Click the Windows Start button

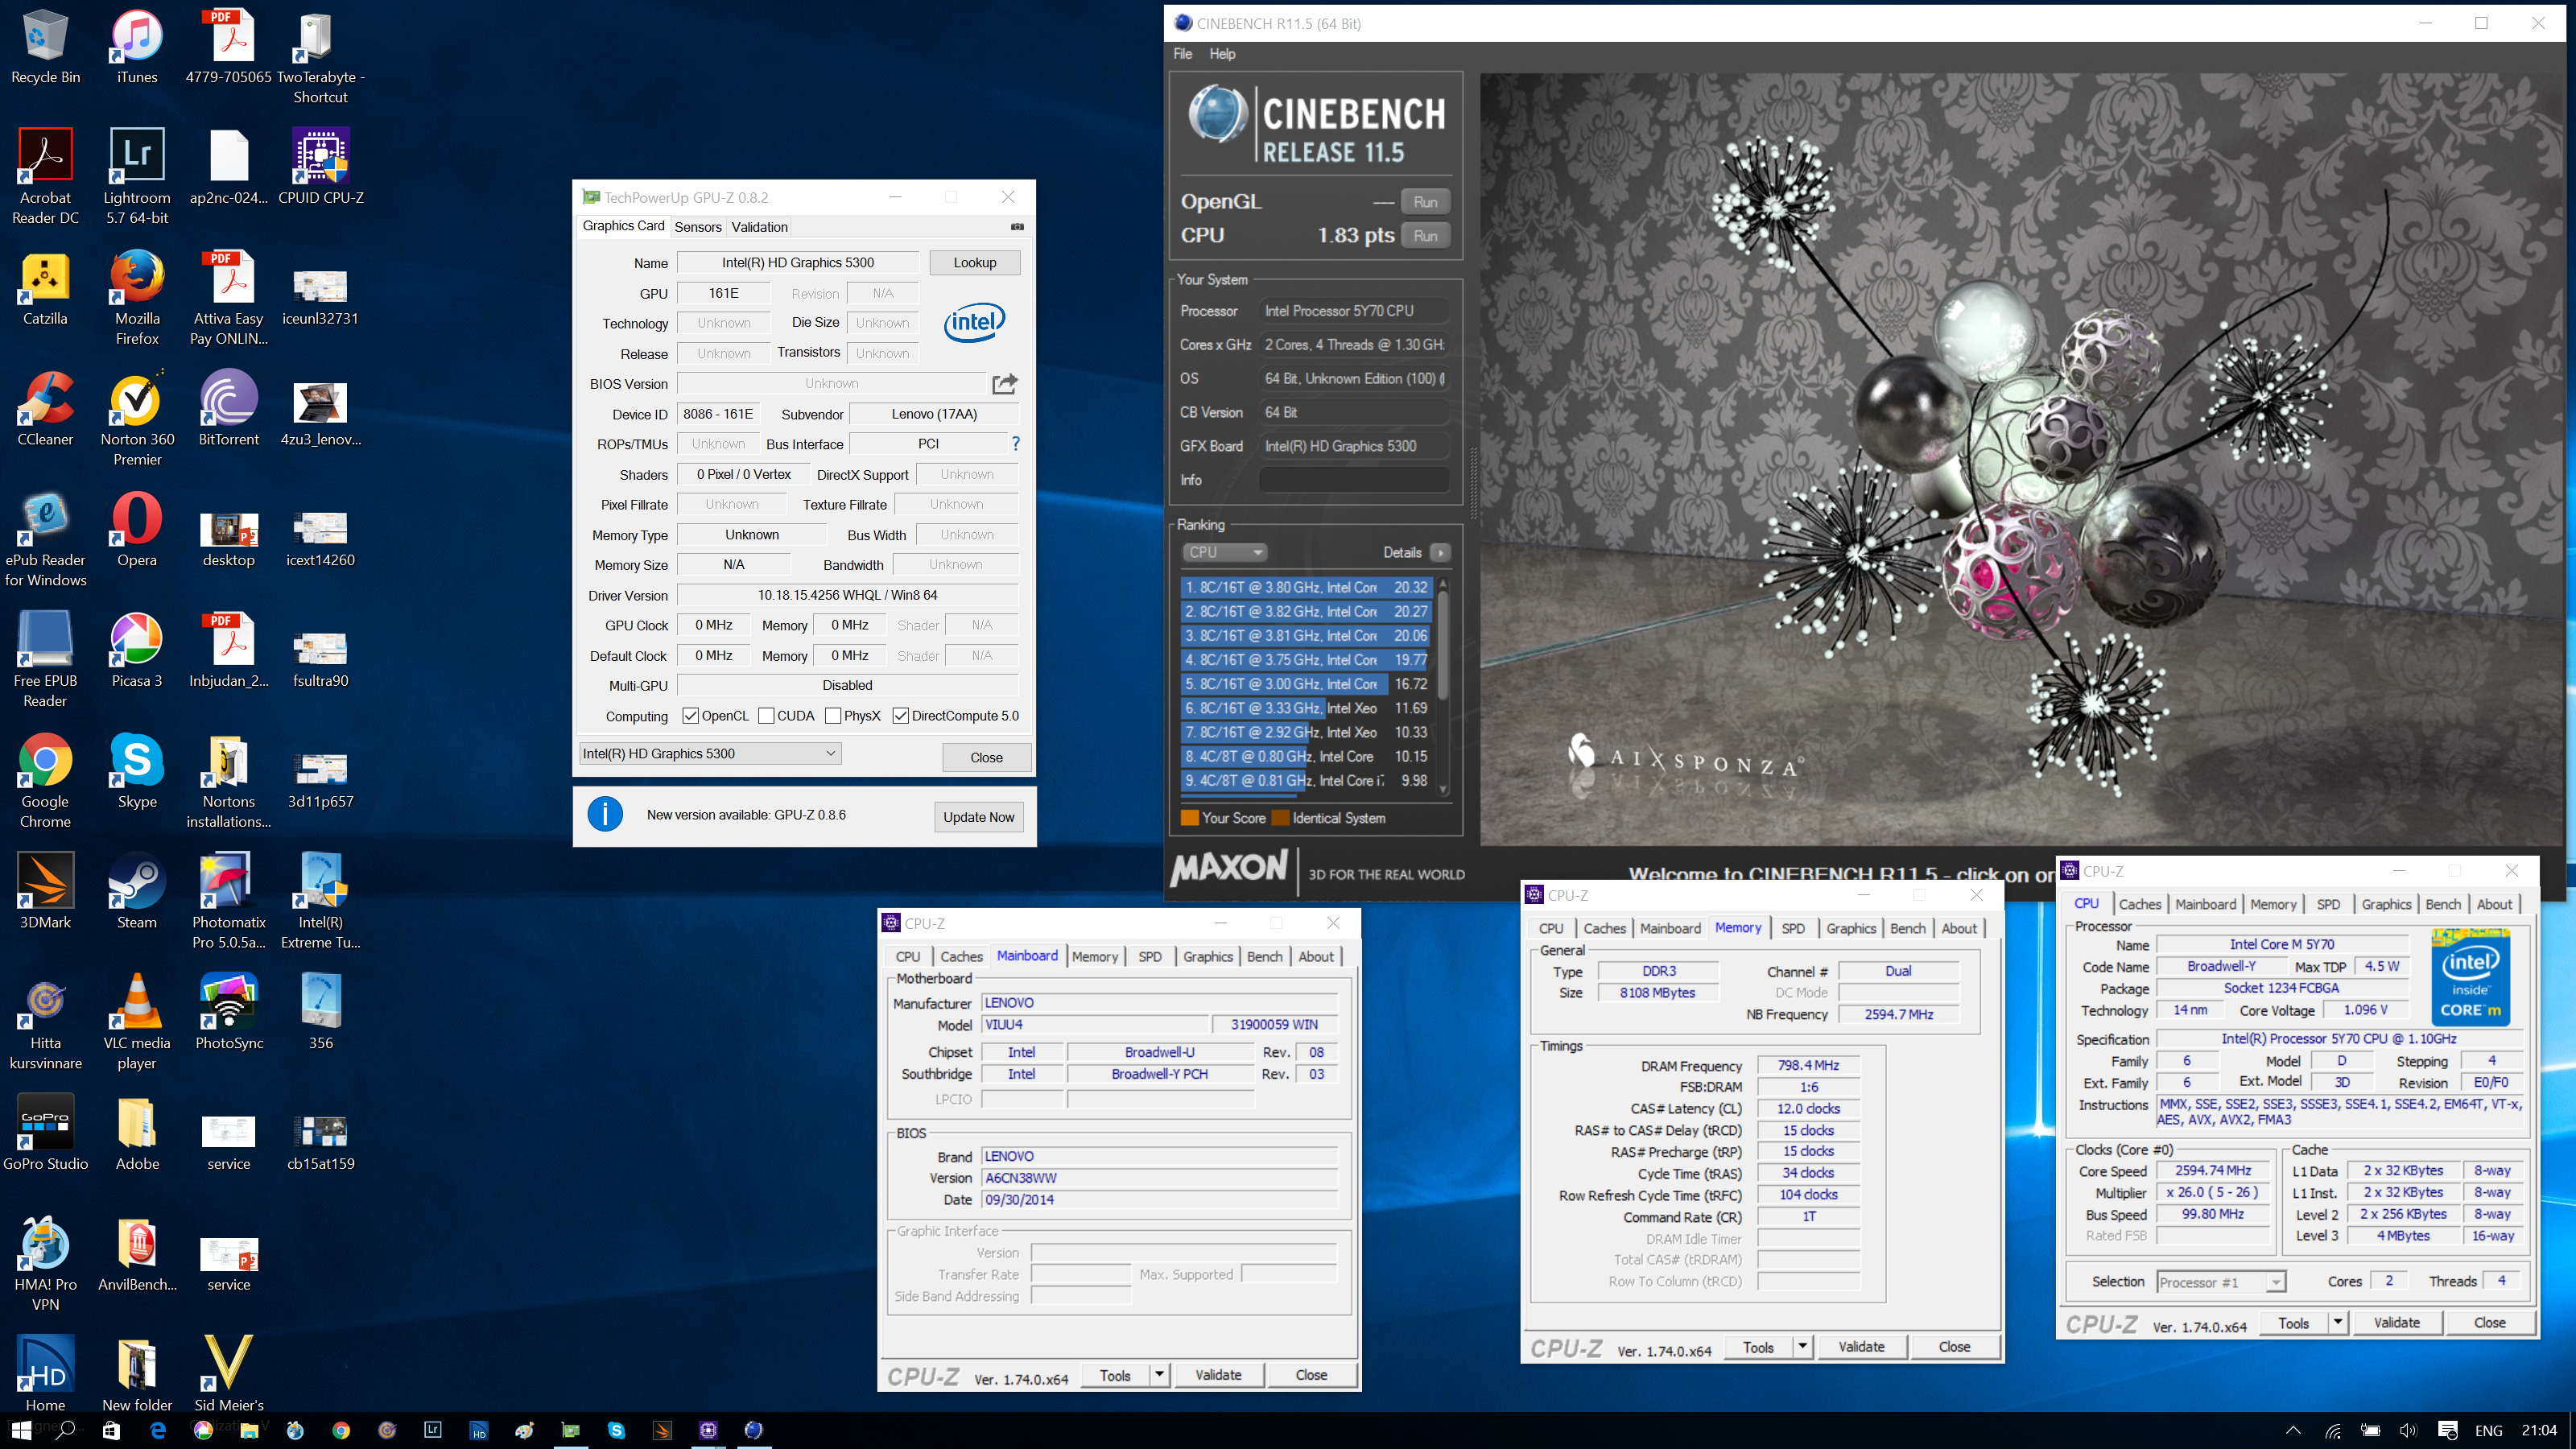21,1430
